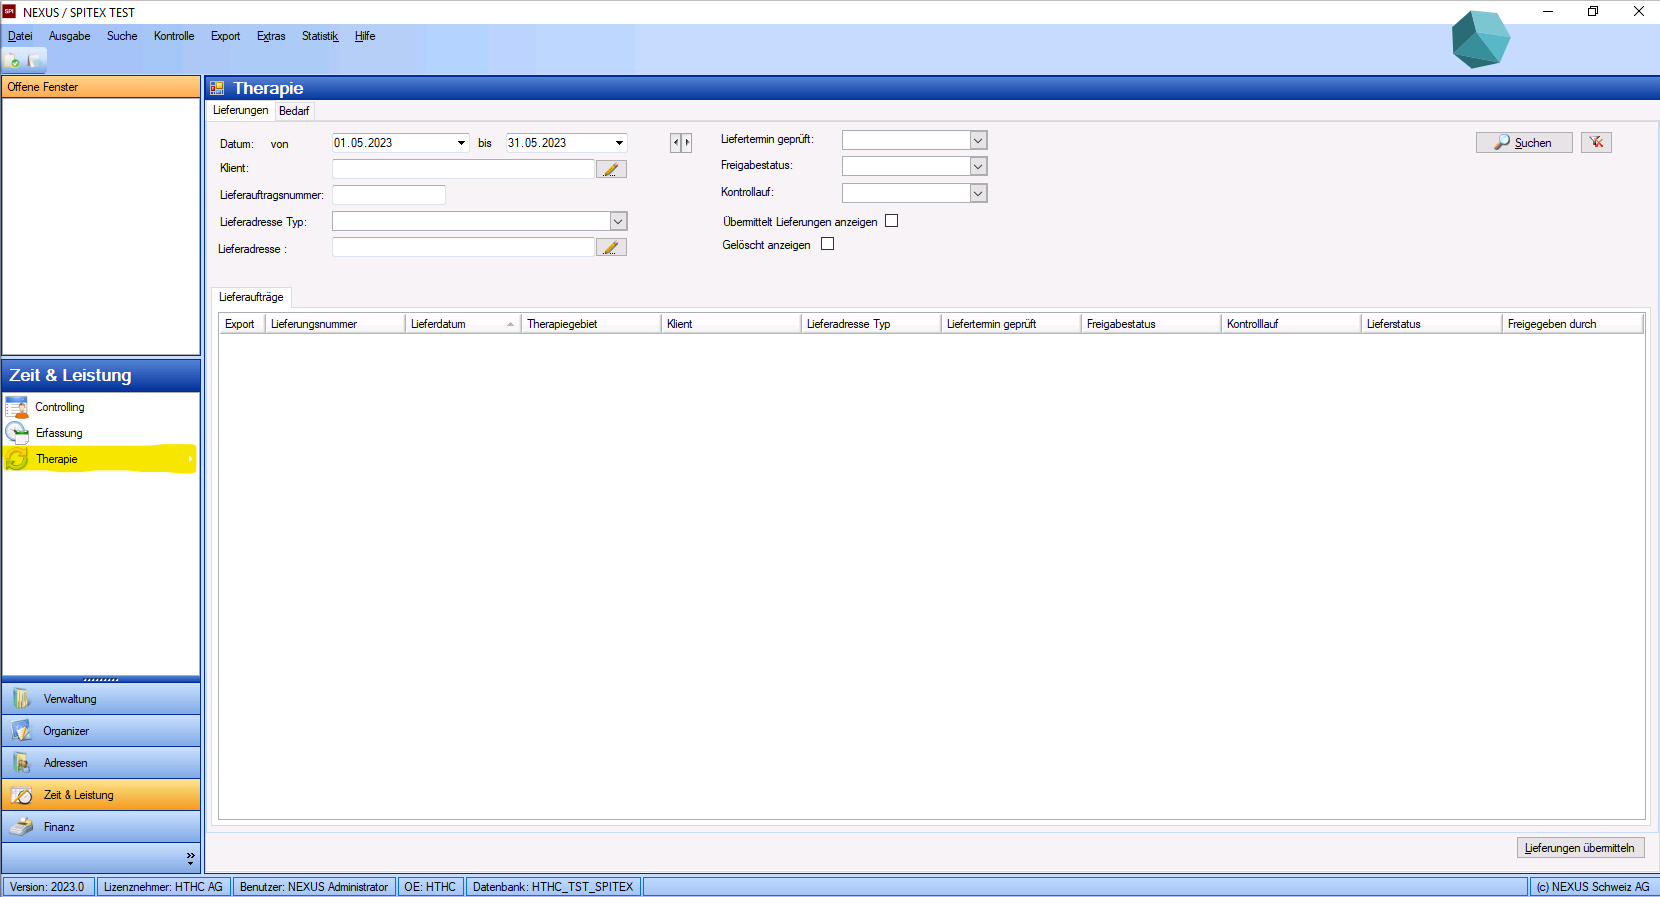Expand the Lieferadresse Typ combo box
The image size is (1660, 897).
coord(618,221)
